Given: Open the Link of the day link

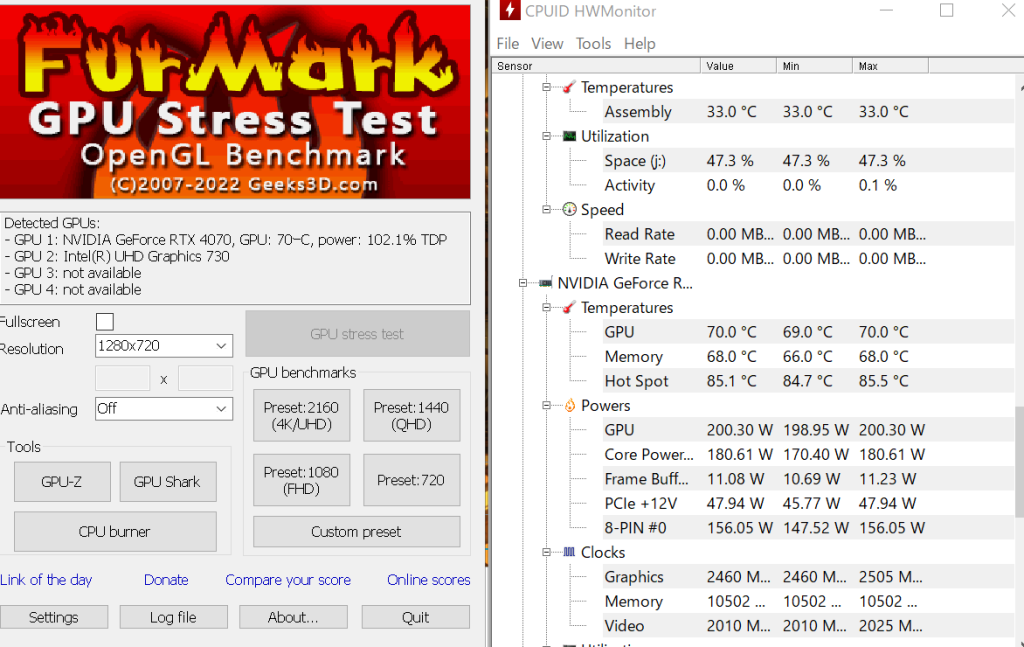Looking at the screenshot, I should (46, 580).
